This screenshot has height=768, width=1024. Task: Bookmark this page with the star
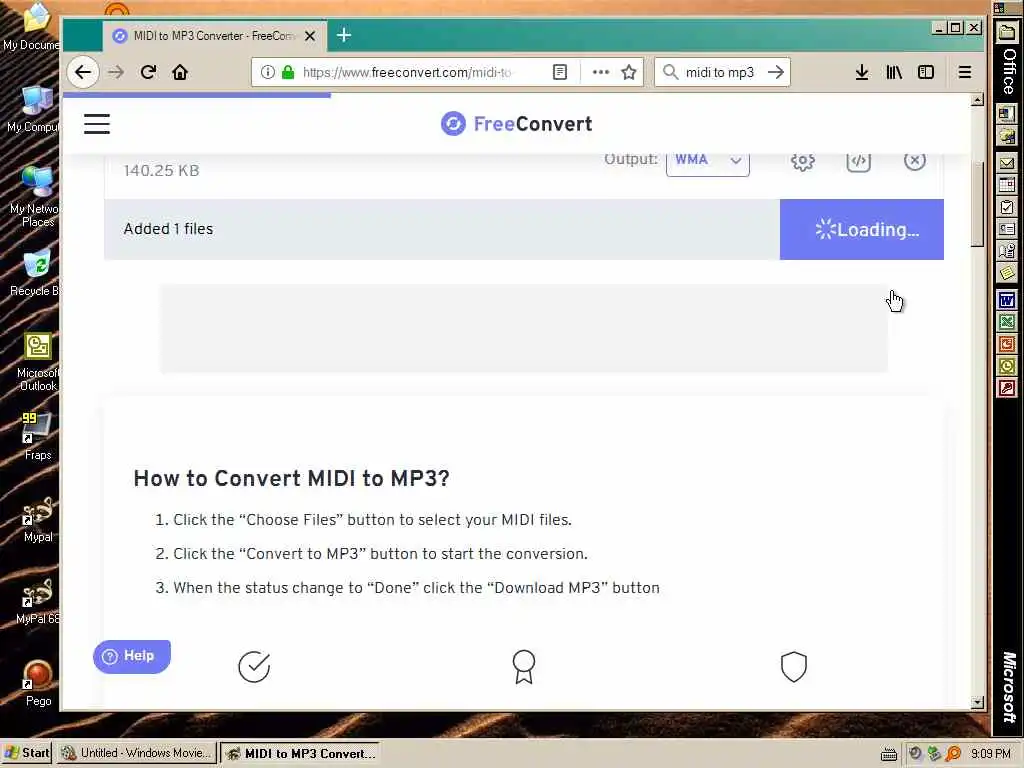click(629, 72)
